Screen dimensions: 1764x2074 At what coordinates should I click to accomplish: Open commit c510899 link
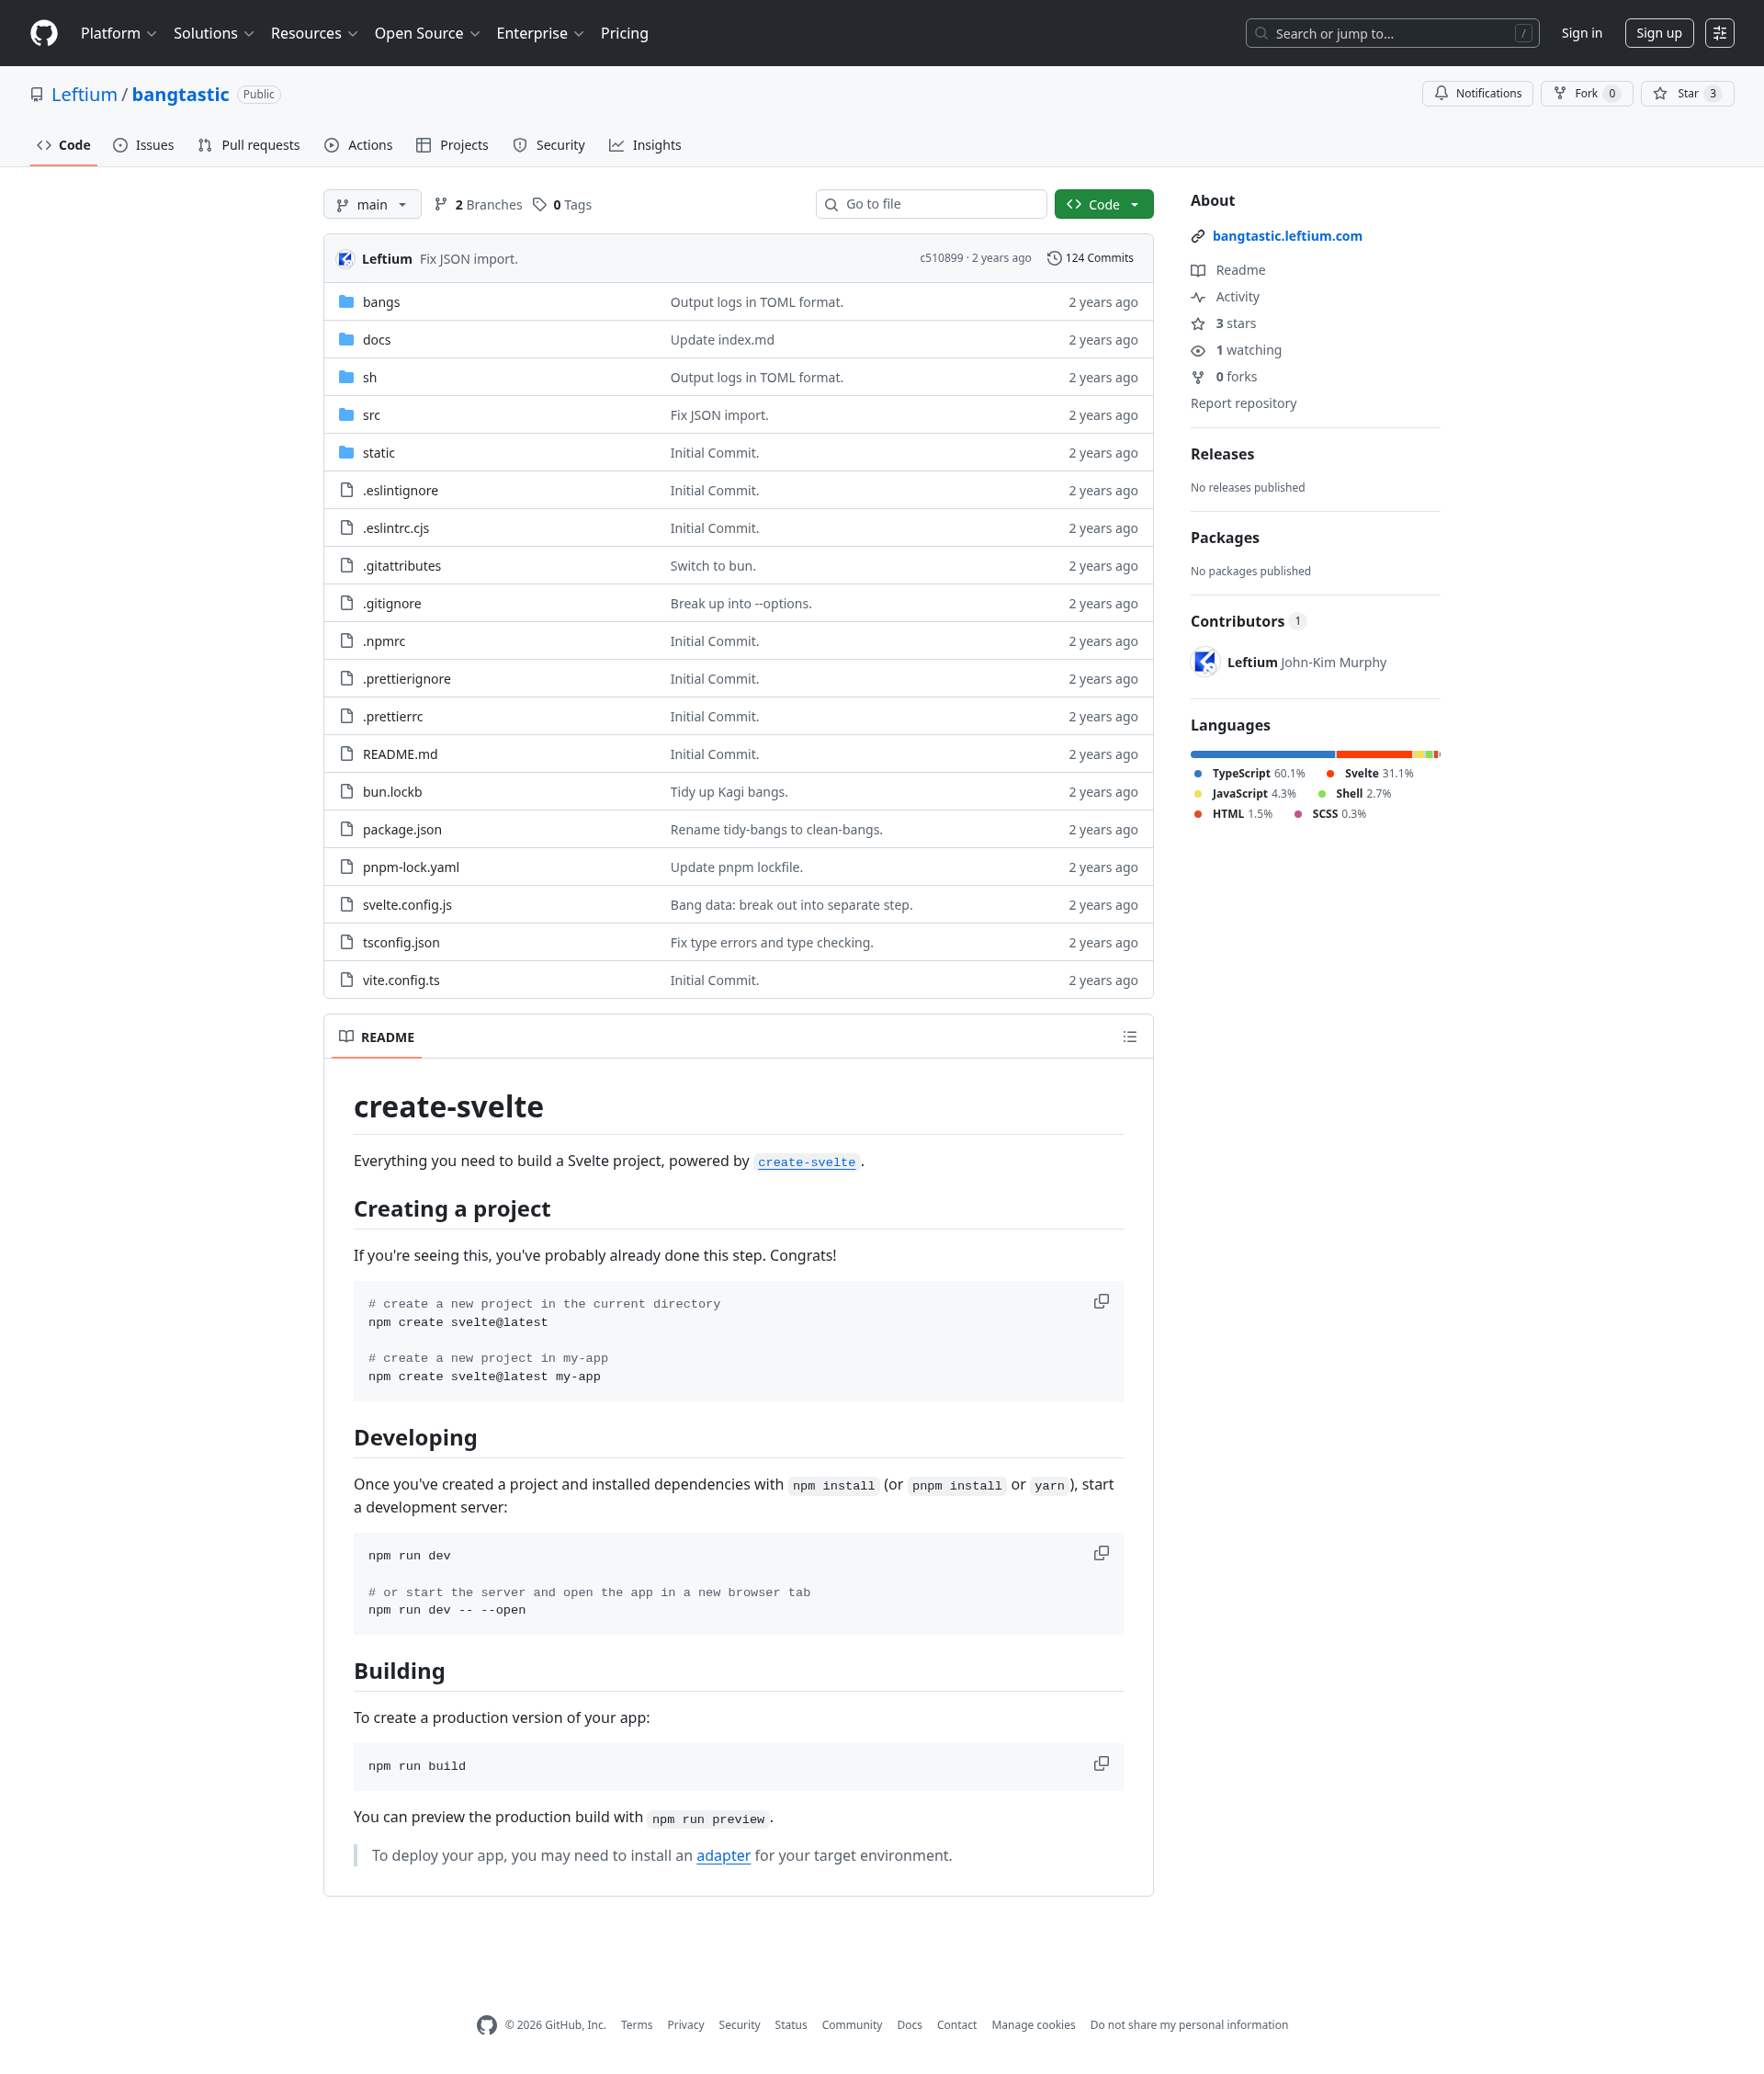pyautogui.click(x=941, y=258)
